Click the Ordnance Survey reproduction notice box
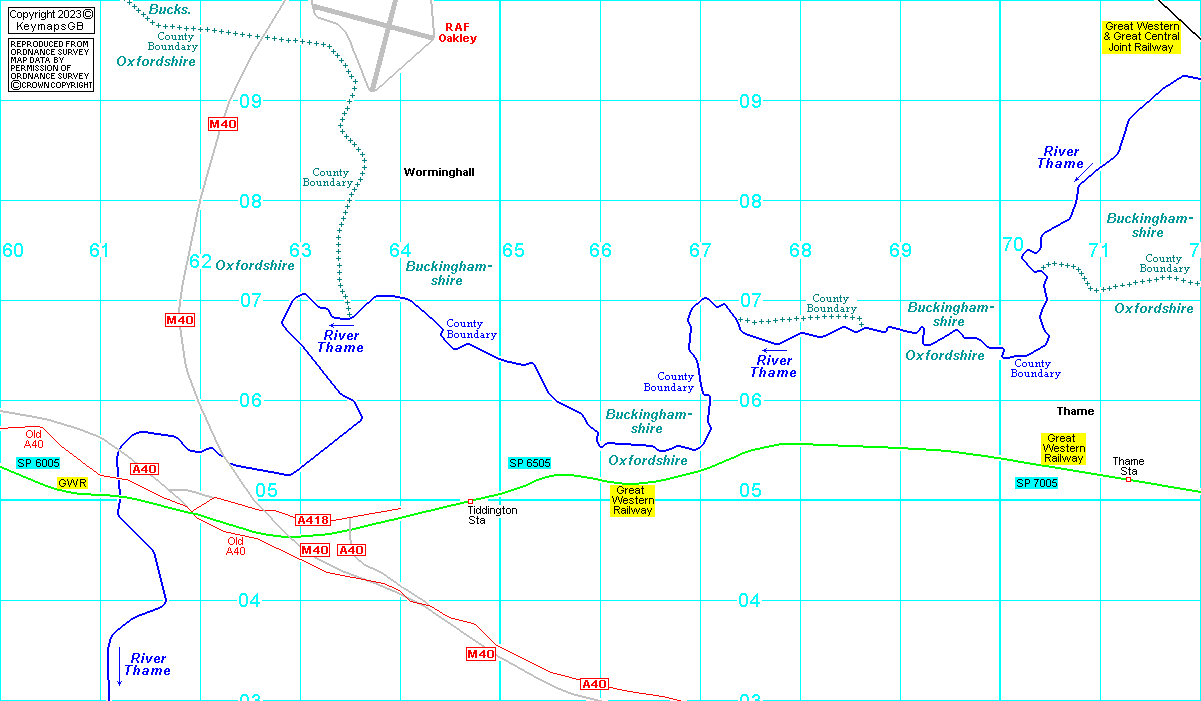Viewport: 1201px width, 701px height. point(51,65)
